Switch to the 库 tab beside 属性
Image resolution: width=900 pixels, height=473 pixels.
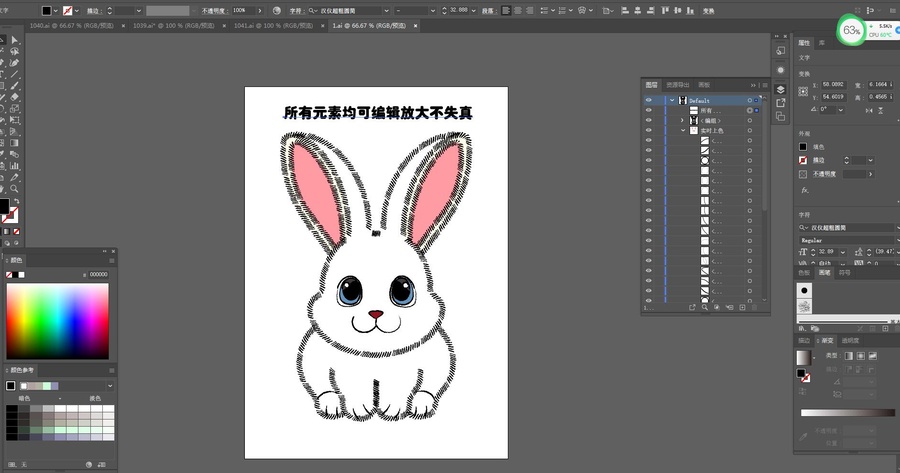[x=822, y=43]
